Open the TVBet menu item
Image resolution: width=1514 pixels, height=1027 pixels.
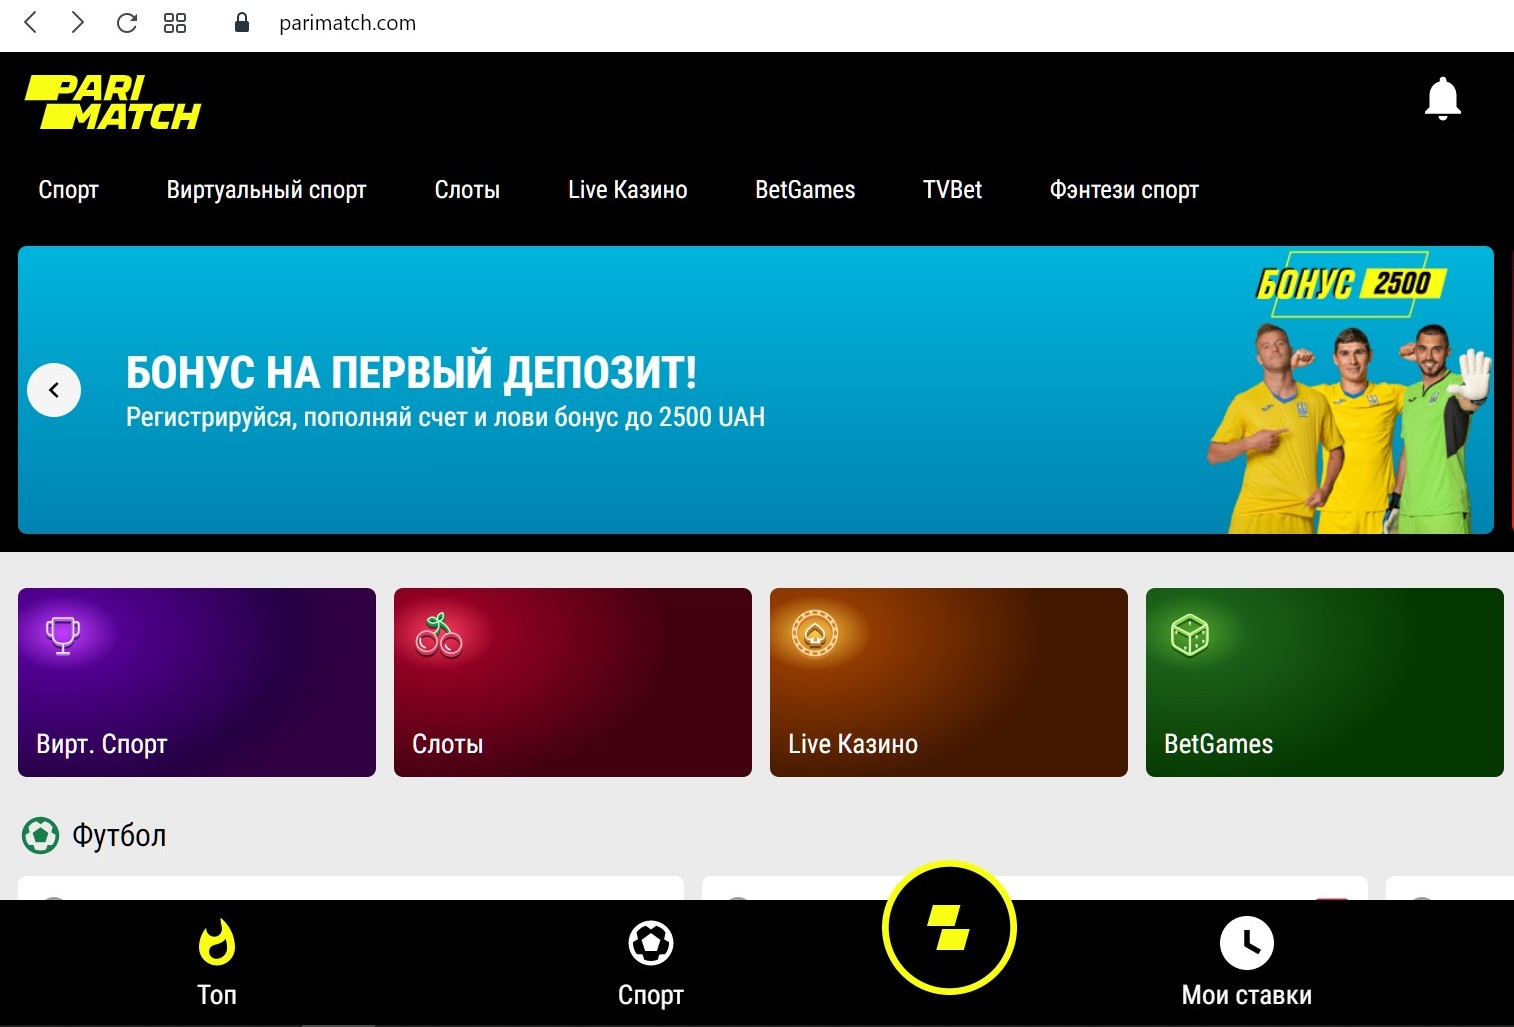[952, 190]
